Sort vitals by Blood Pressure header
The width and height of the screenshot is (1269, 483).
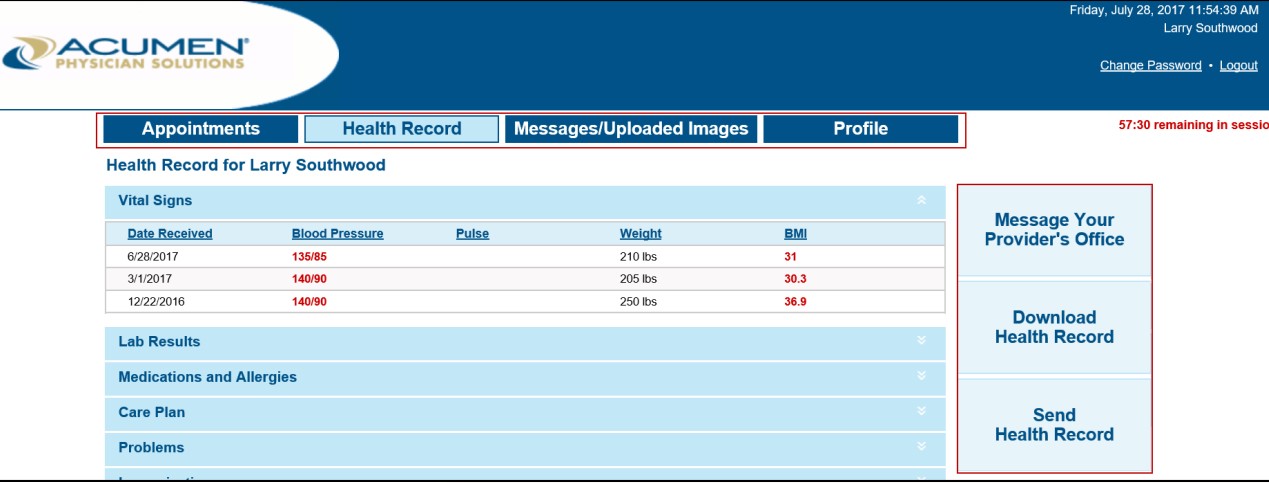tap(337, 234)
